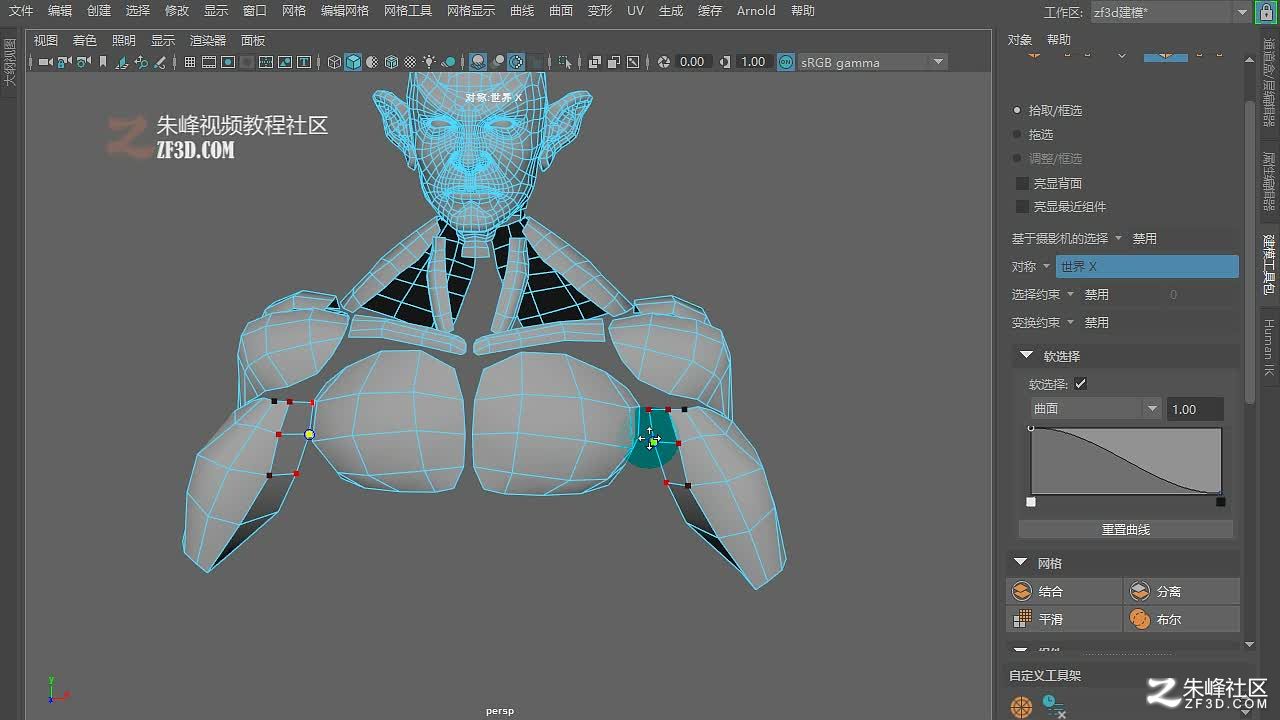Click the gamma value 1.00 field
This screenshot has height=720, width=1280.
click(x=753, y=62)
